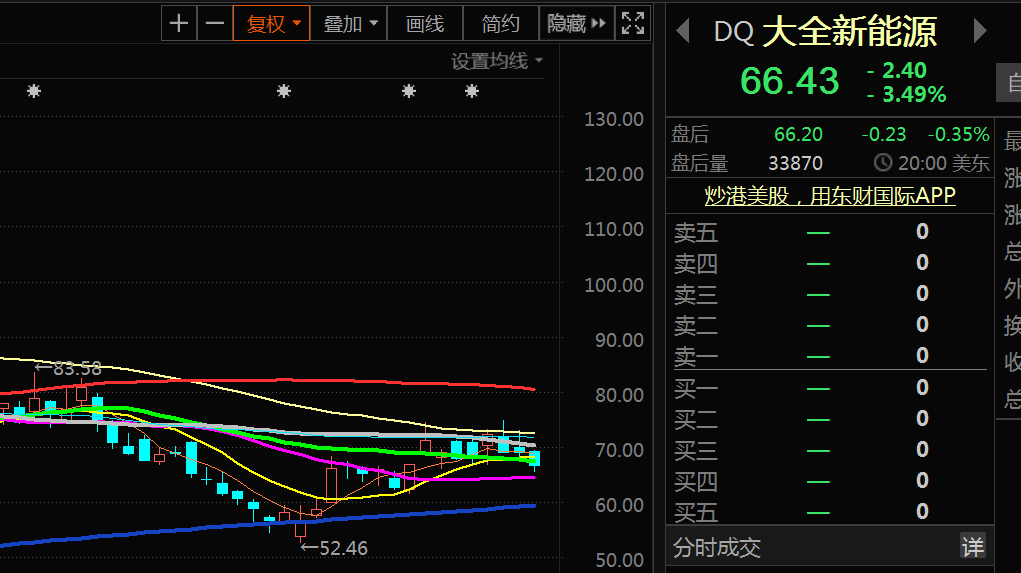Click after-hours price 66.20
The image size is (1021, 573).
tap(798, 135)
